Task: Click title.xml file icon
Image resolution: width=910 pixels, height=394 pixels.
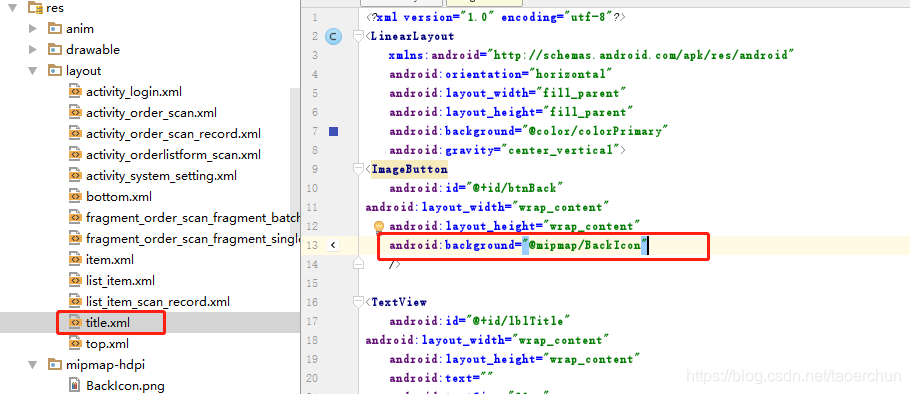Action: tap(75, 323)
